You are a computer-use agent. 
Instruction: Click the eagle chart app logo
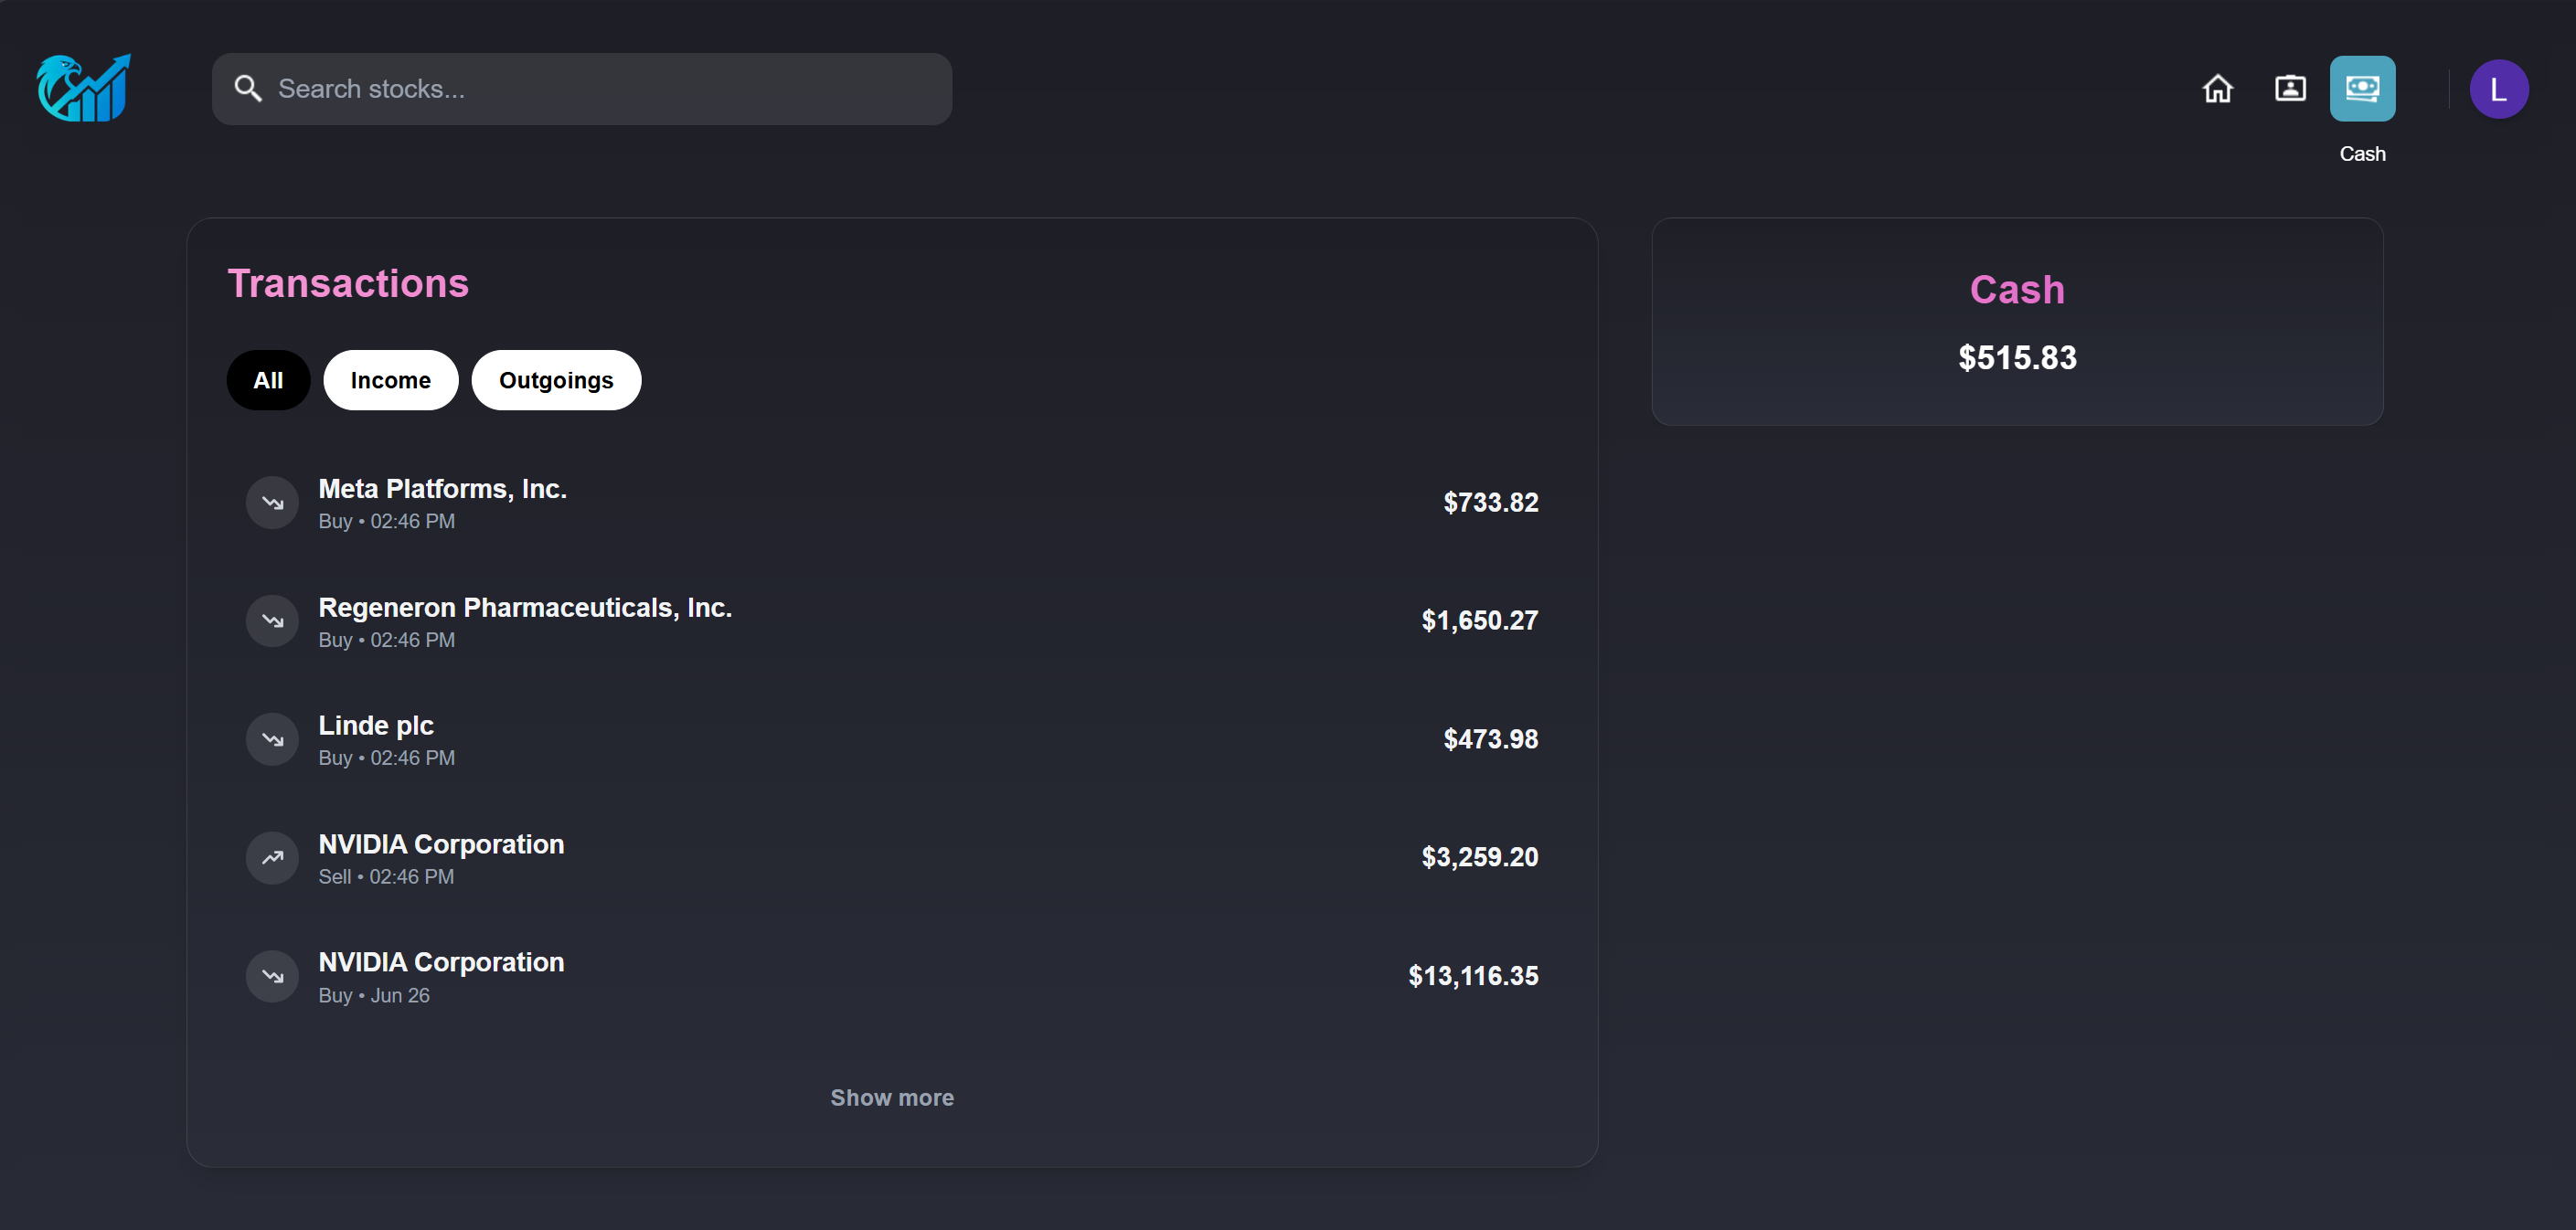tap(83, 88)
